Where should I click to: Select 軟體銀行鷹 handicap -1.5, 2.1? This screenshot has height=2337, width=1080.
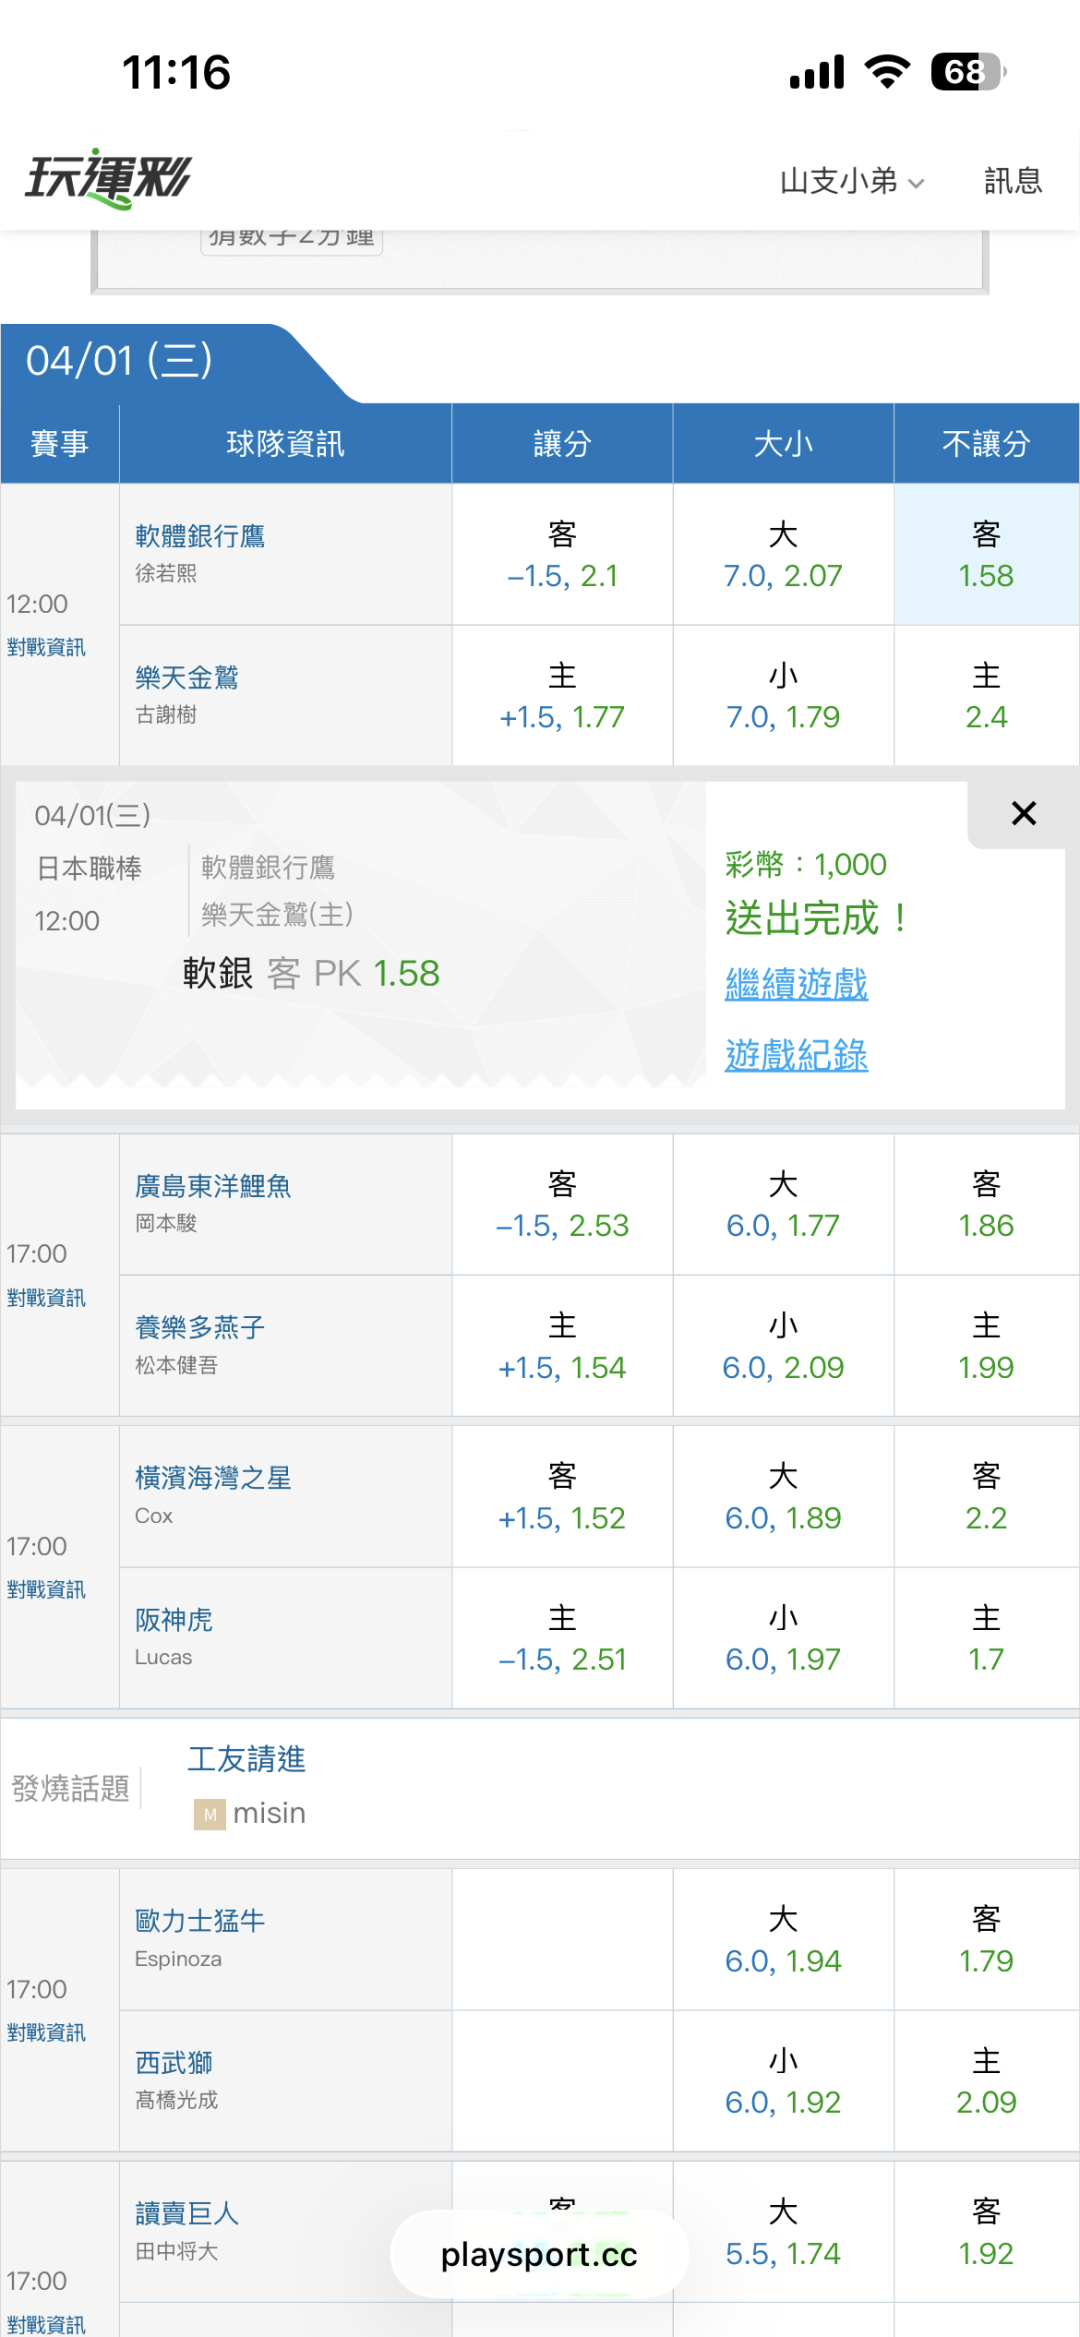pyautogui.click(x=562, y=555)
